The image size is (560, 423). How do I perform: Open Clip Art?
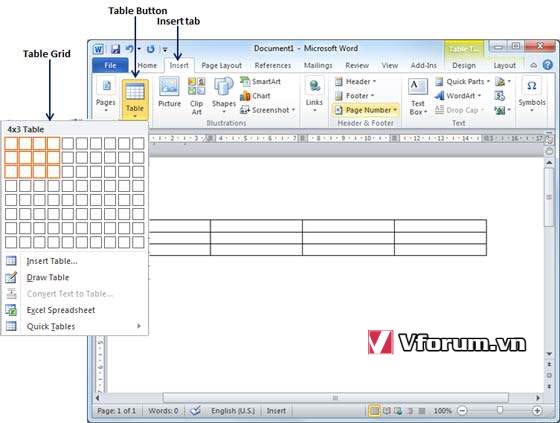coord(196,96)
